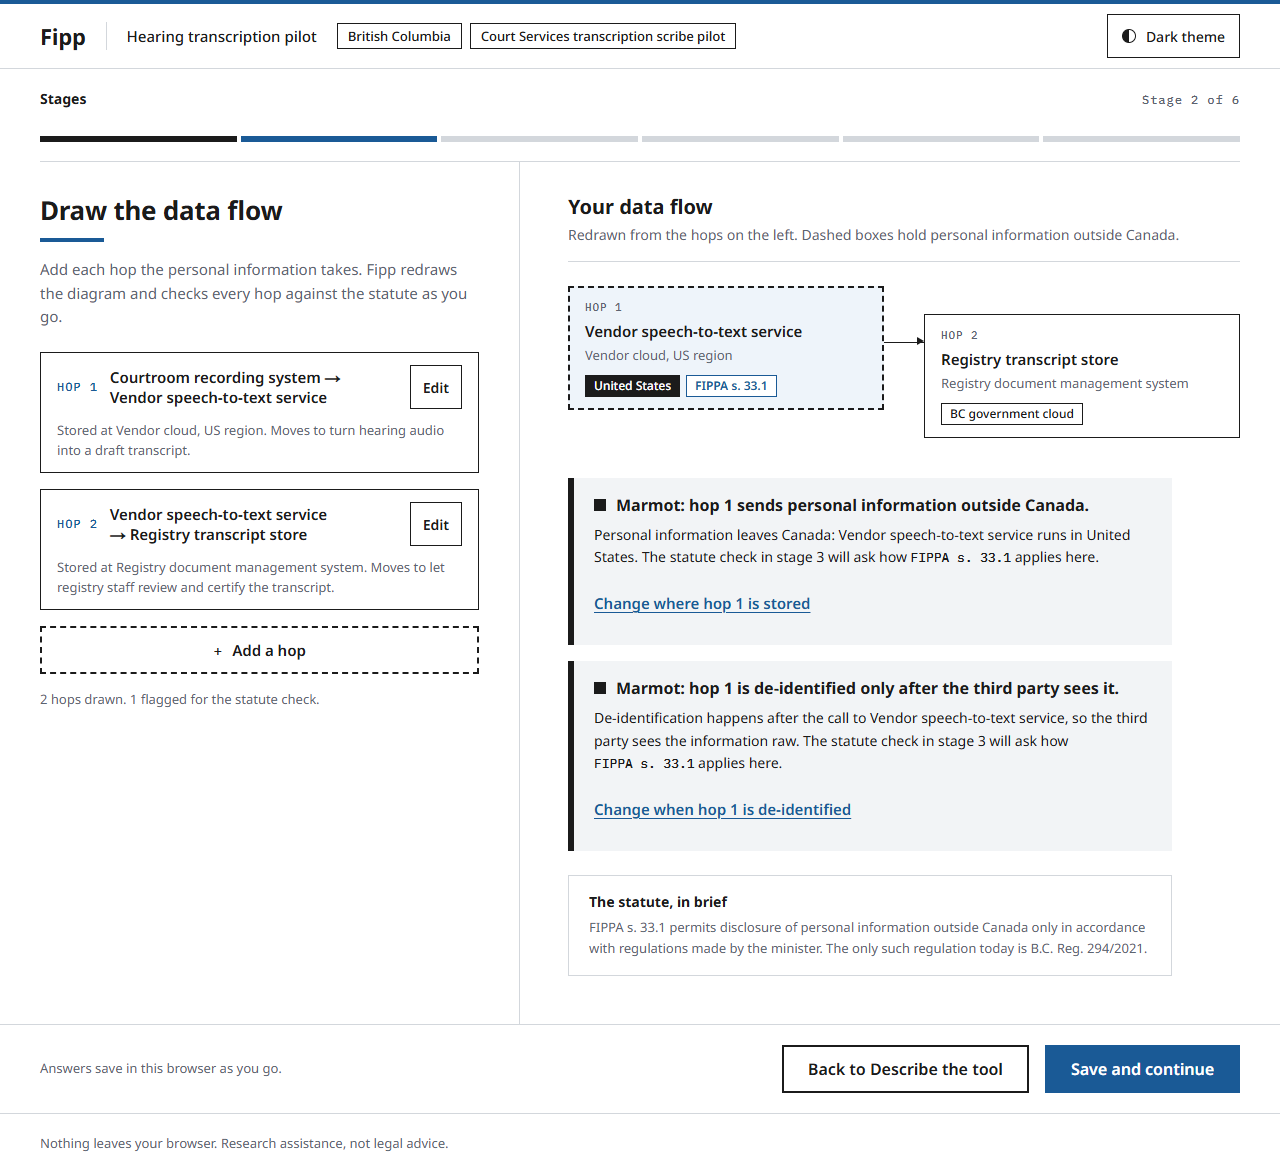Image resolution: width=1280 pixels, height=1173 pixels.
Task: Toggle the Dark theme button
Action: (x=1173, y=36)
